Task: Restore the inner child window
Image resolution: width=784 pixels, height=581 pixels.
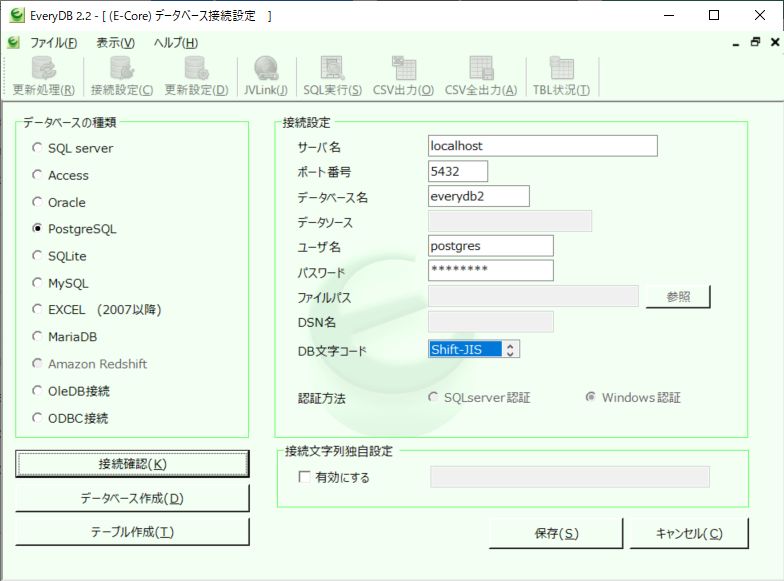Action: [755, 42]
